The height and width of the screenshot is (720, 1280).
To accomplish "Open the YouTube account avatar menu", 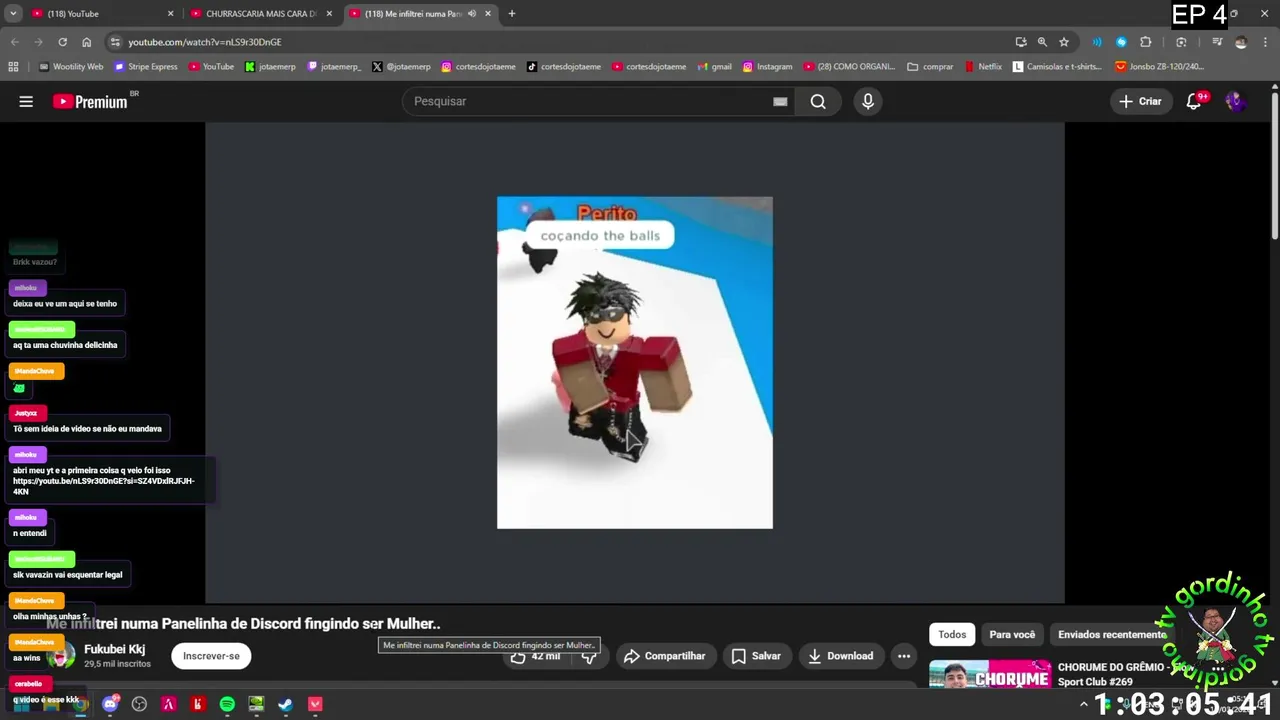I will coord(1235,101).
